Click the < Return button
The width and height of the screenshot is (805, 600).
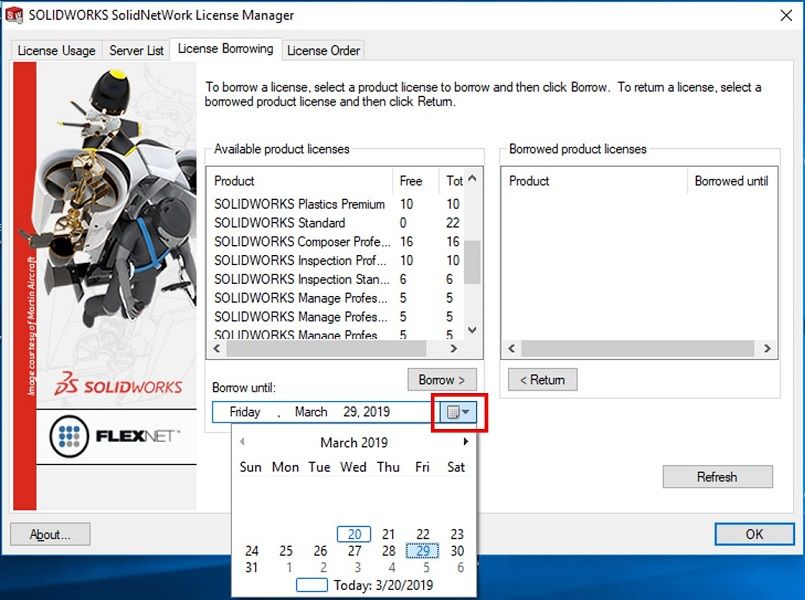pos(542,380)
